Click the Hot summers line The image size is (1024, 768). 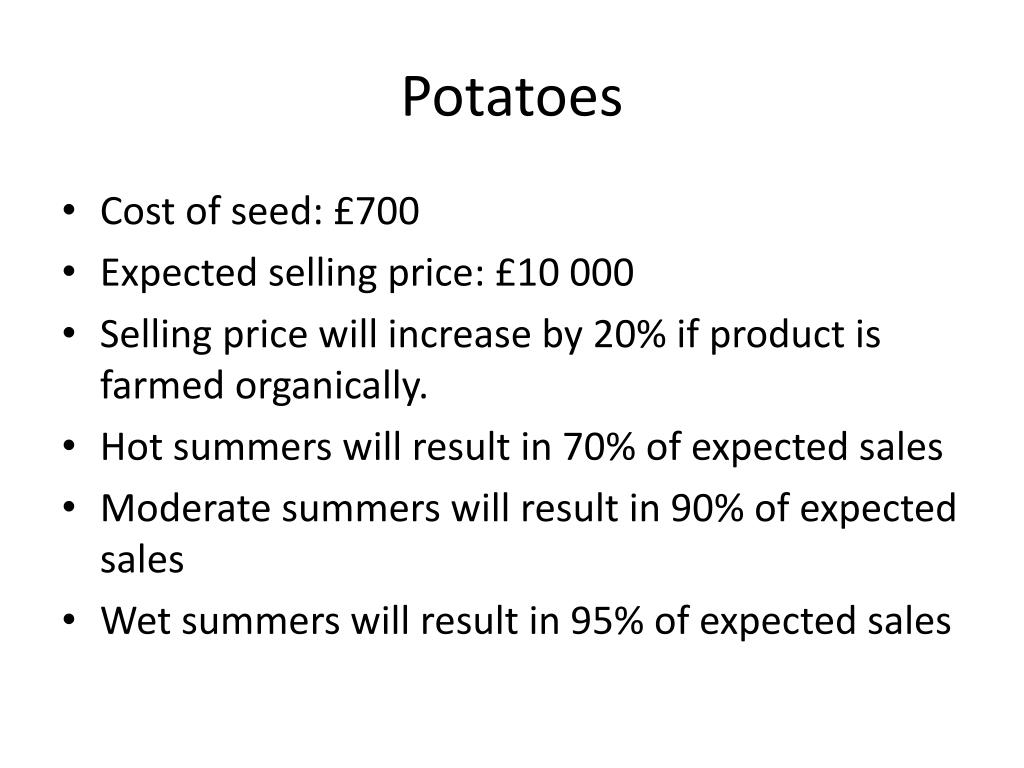(x=521, y=447)
